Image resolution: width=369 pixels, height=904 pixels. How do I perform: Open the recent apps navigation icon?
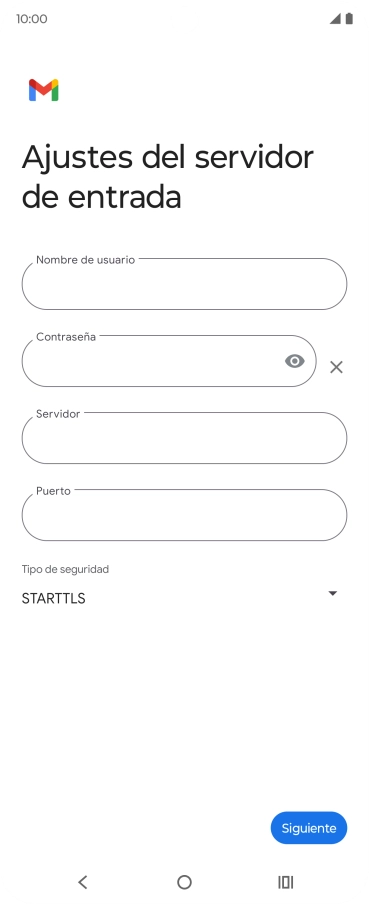pyautogui.click(x=285, y=882)
